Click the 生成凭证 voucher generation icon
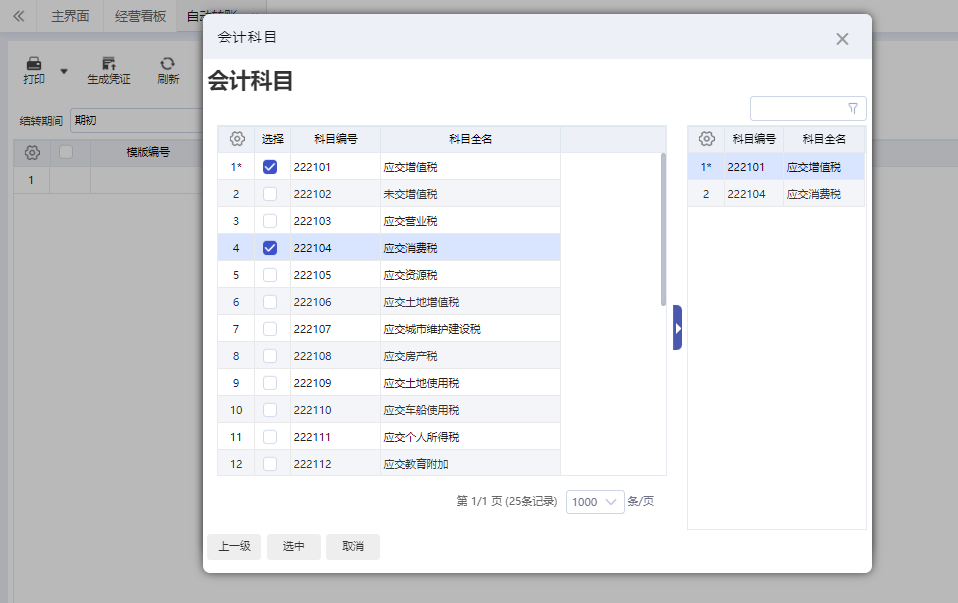958x603 pixels. [108, 63]
